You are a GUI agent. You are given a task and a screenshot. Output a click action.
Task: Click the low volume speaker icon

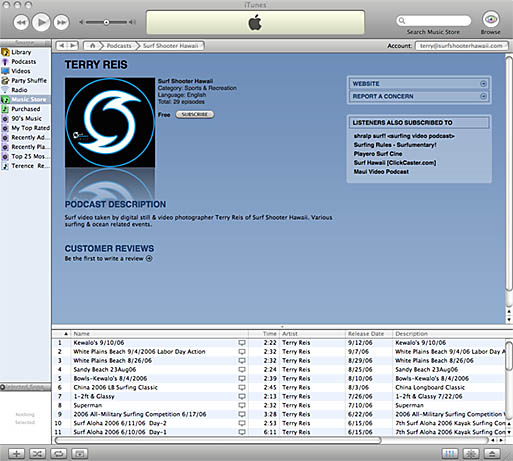click(x=81, y=22)
